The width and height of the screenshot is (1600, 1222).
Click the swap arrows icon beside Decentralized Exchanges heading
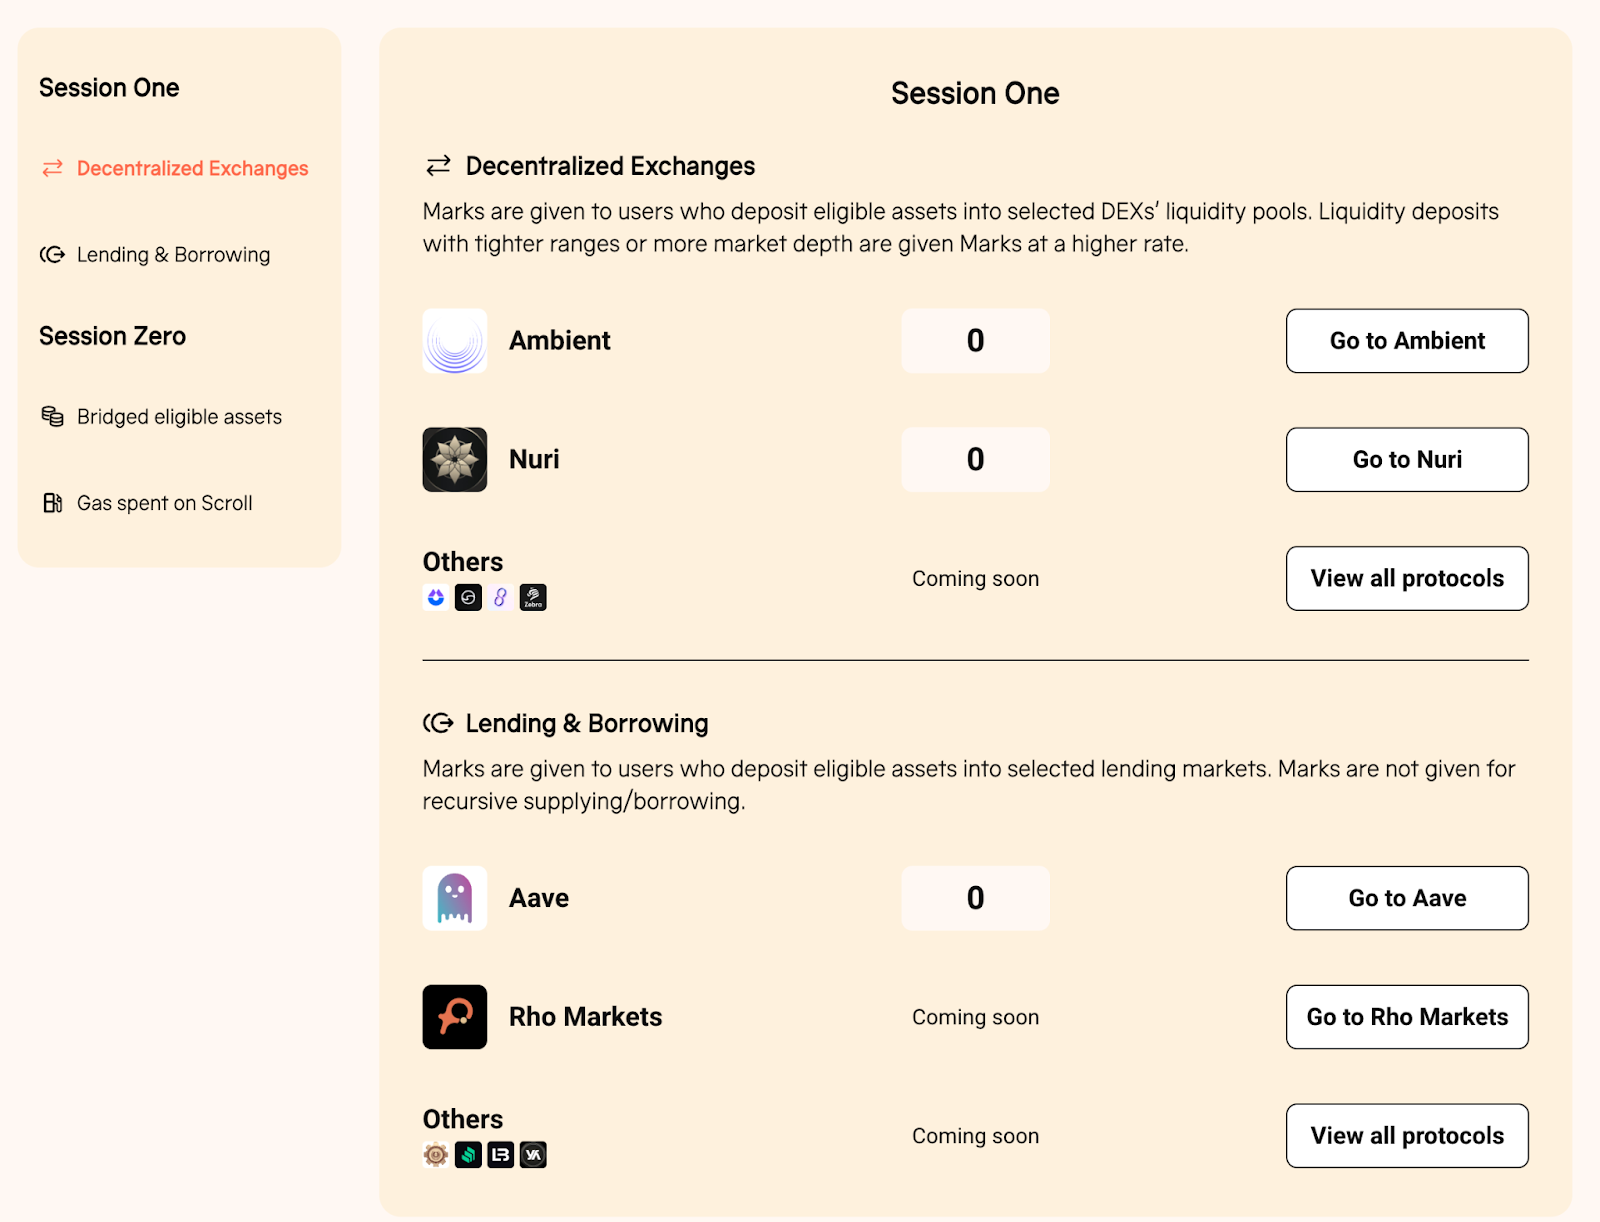(x=438, y=166)
